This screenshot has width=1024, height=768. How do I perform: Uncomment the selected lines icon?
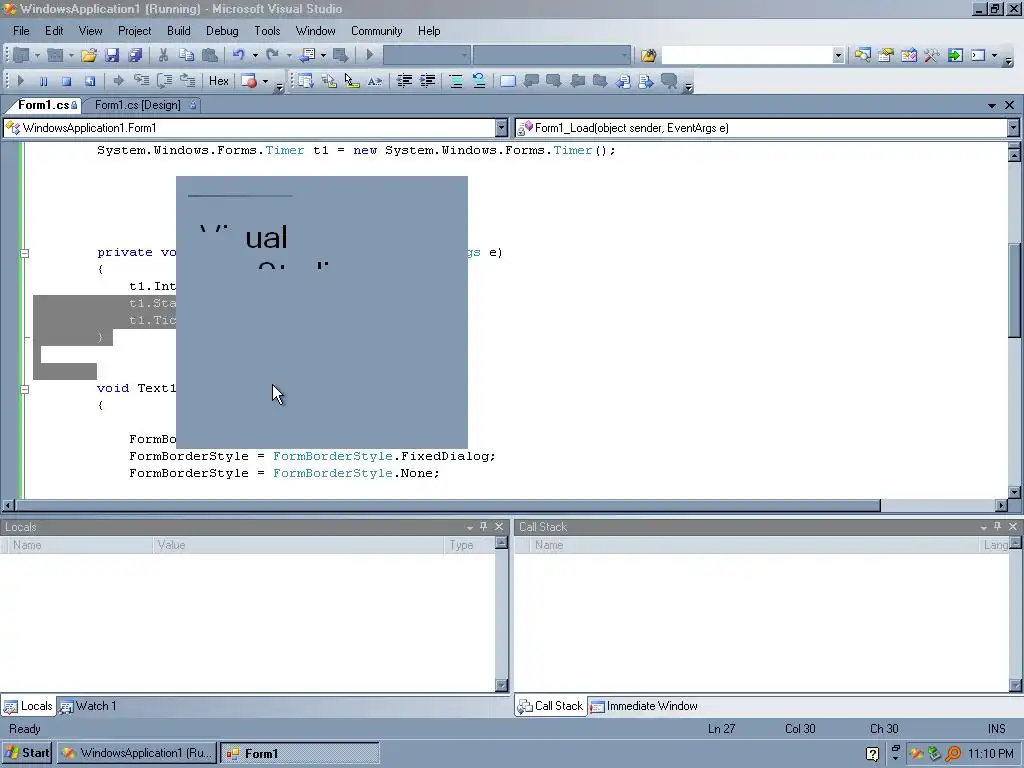[479, 81]
